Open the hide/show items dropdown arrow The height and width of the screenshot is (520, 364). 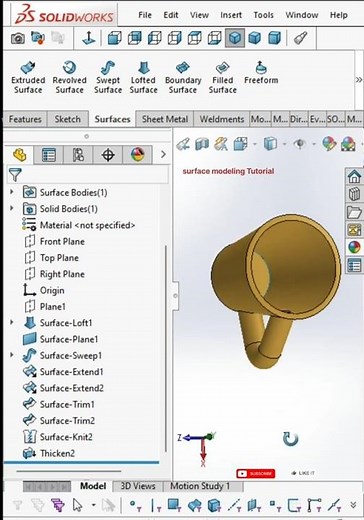point(314,144)
